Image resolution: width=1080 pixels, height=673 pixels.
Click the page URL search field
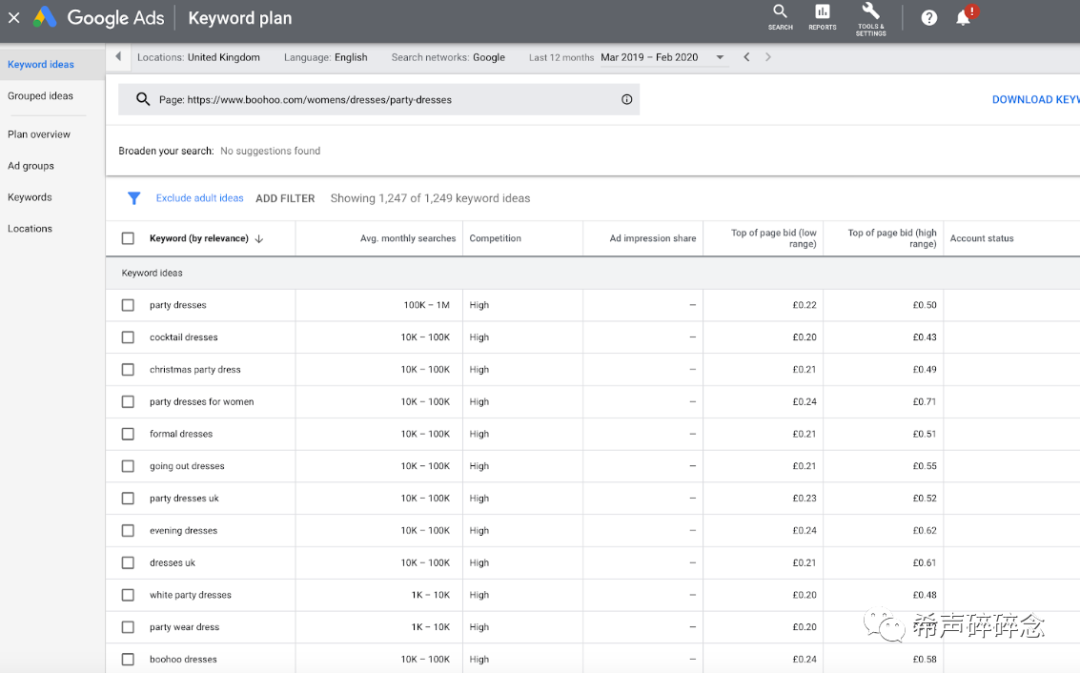click(380, 100)
